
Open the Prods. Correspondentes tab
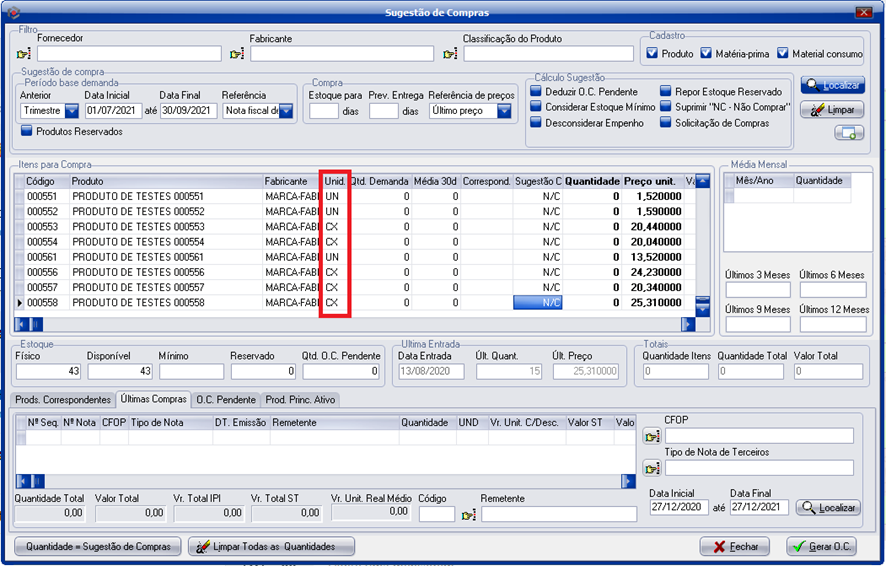coord(63,400)
